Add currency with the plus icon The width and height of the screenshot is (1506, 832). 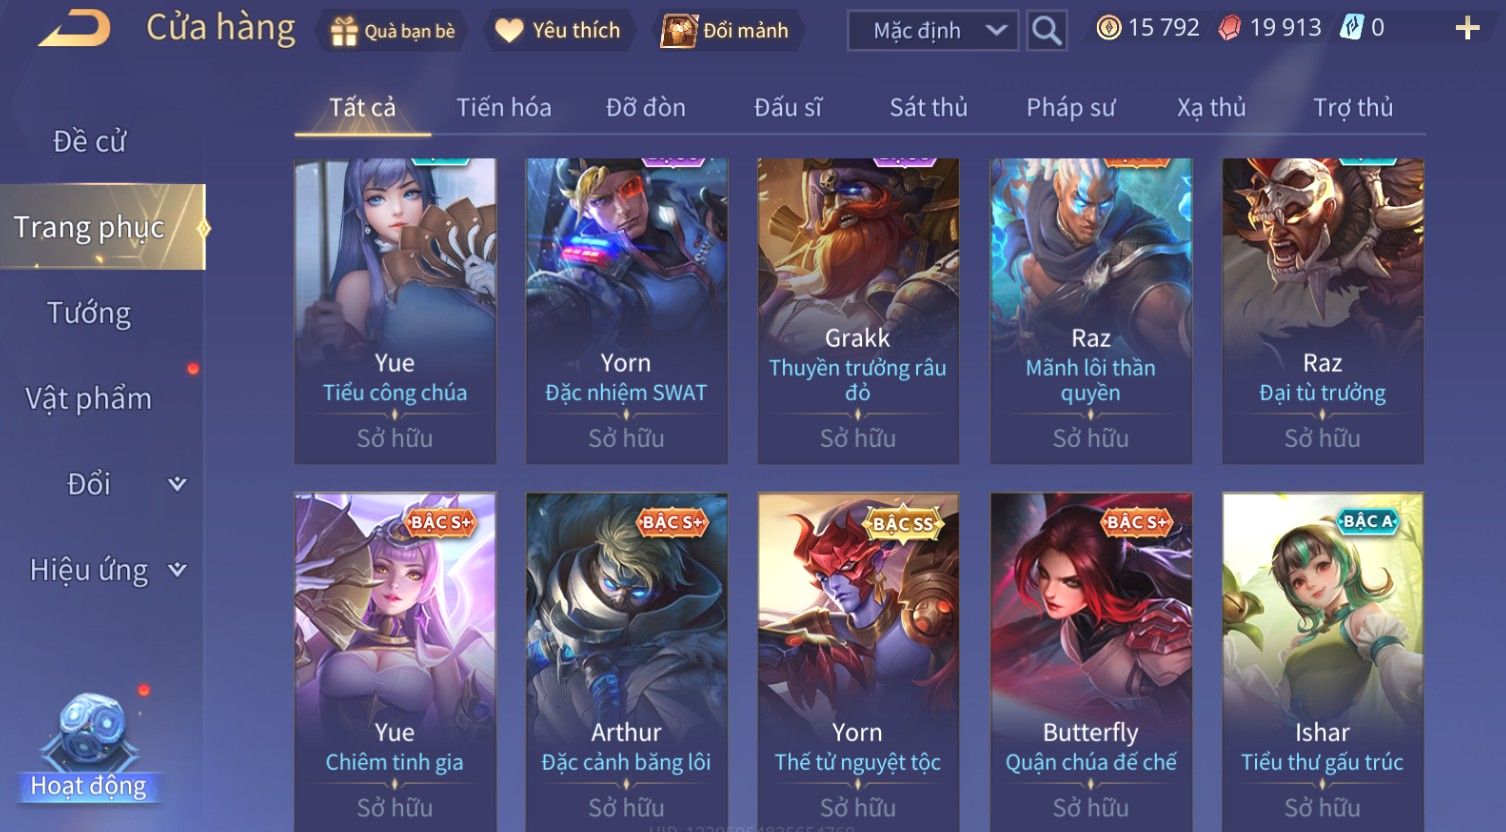click(x=1467, y=28)
